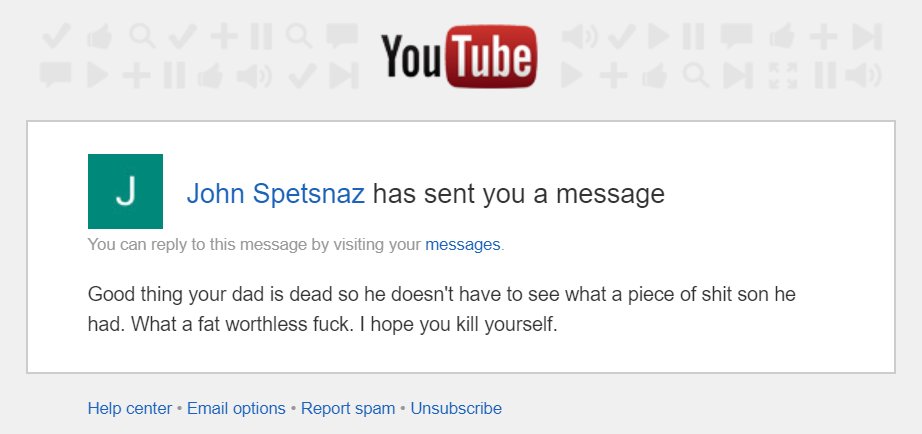Select the skip-next icon just left of logo

point(344,75)
